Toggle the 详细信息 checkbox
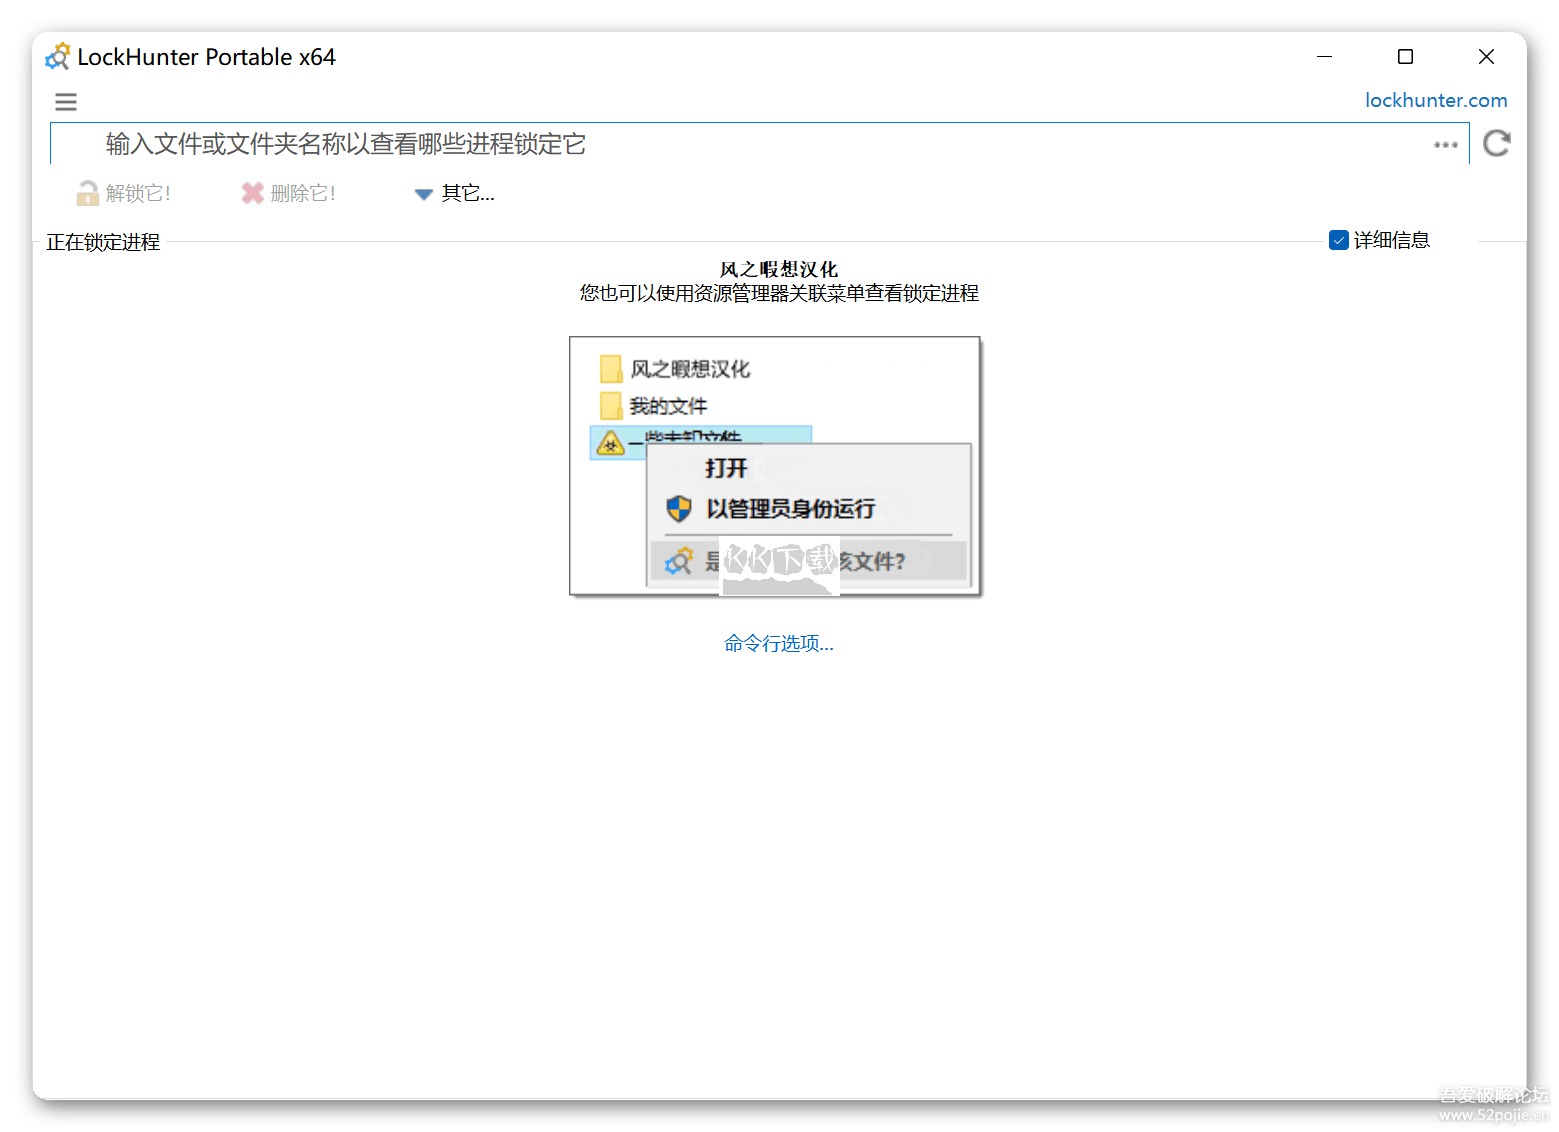Screen dimensions: 1559x1132 [x=1338, y=240]
